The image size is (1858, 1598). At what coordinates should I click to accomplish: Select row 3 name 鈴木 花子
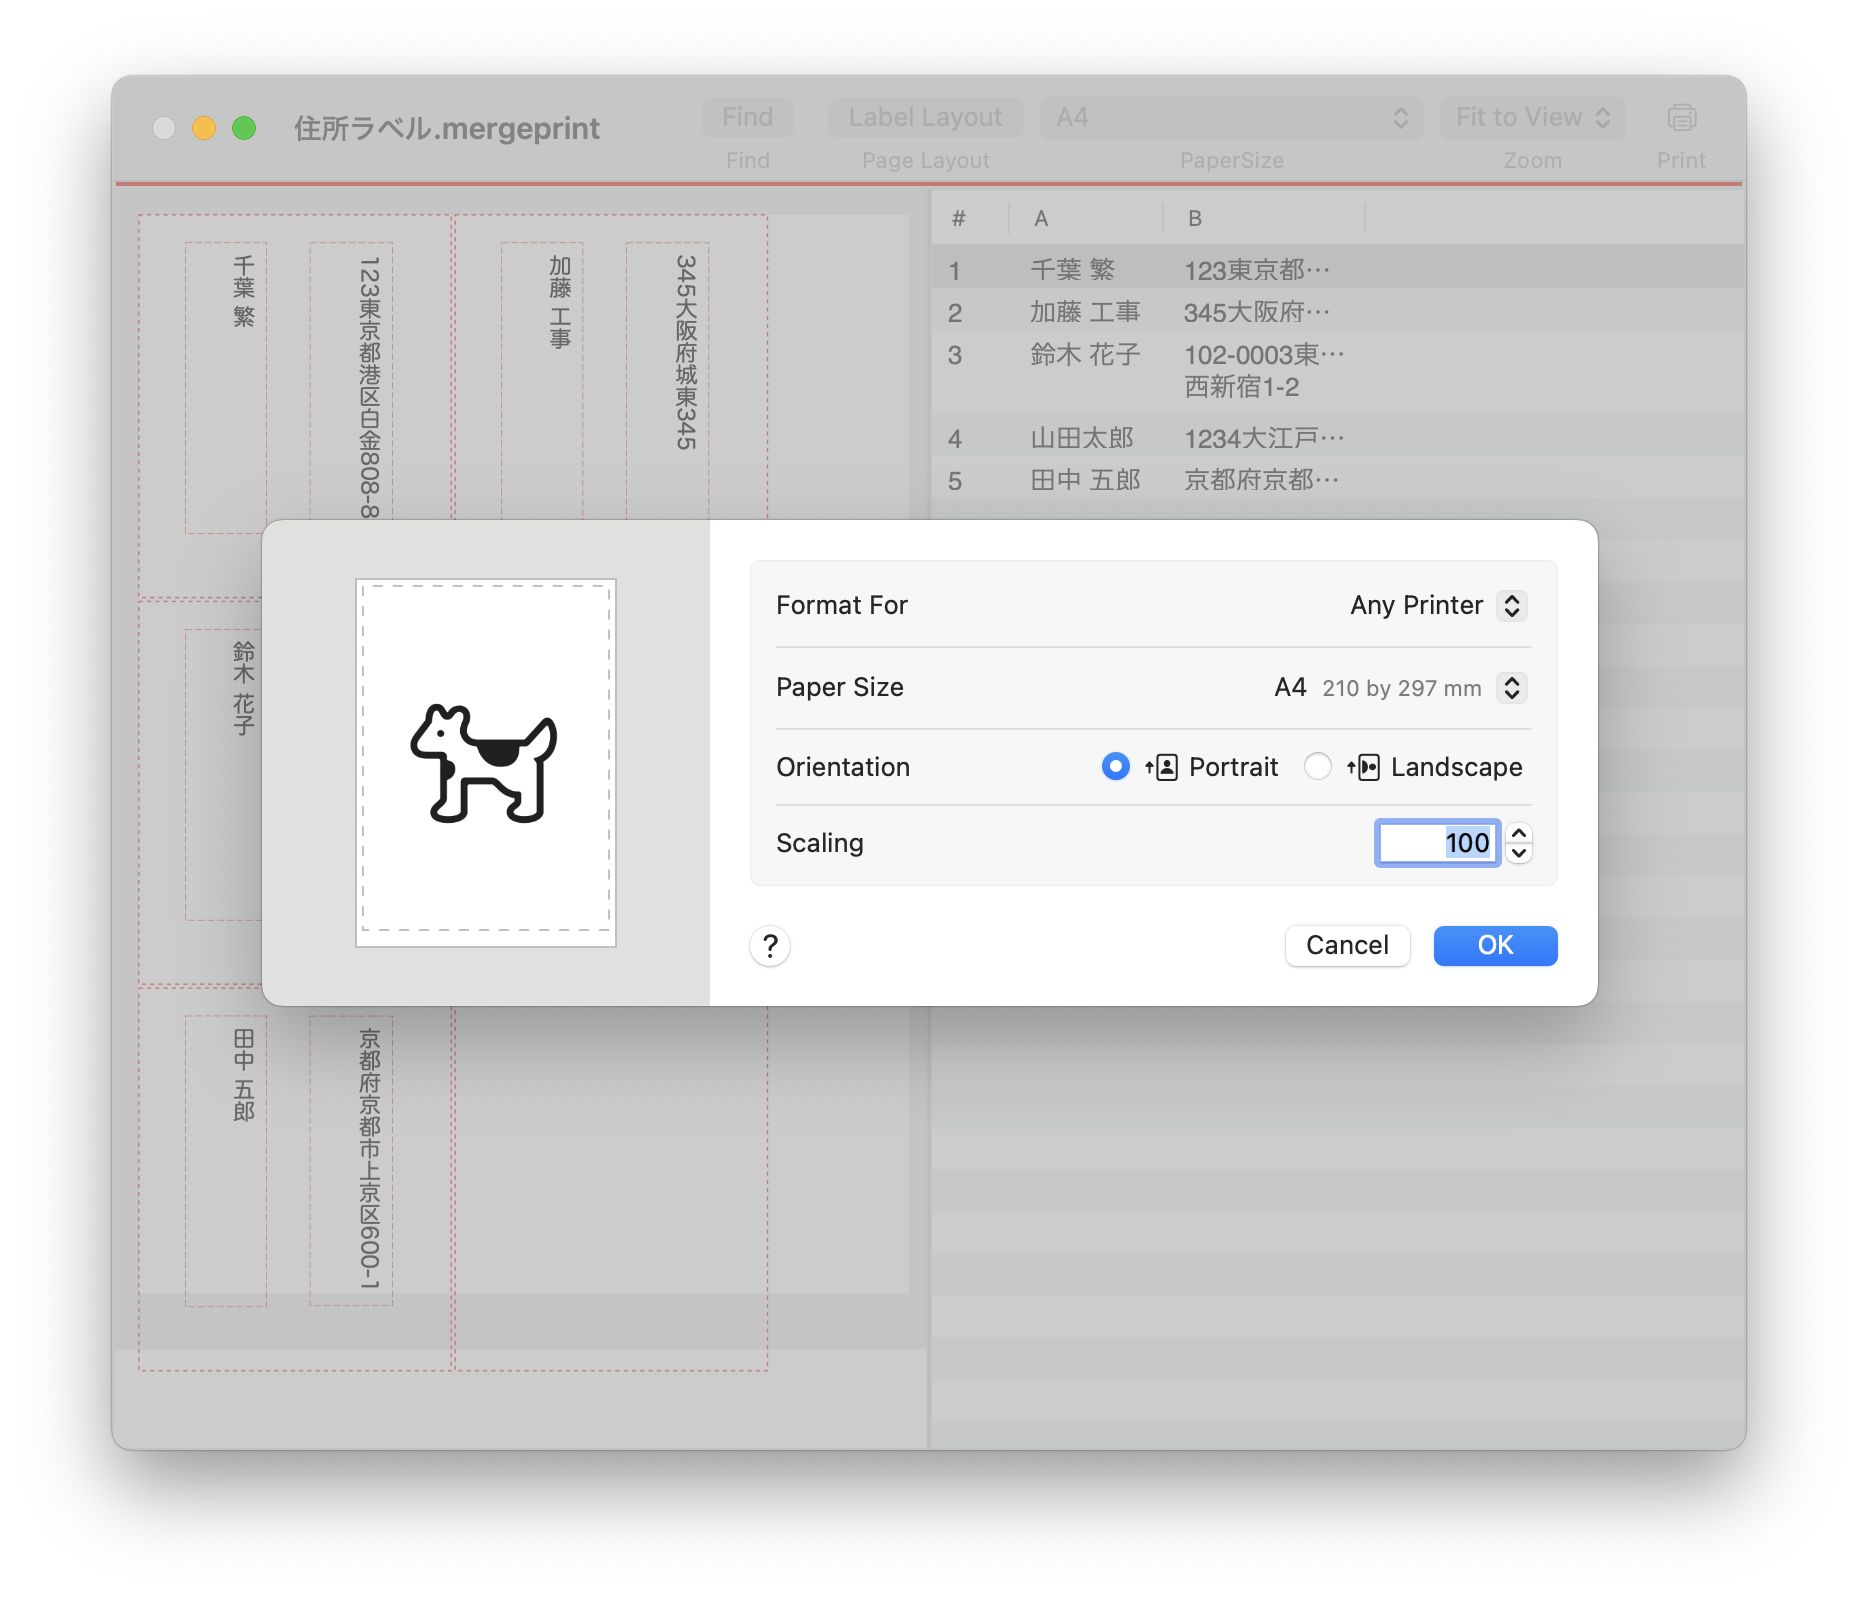(1085, 355)
